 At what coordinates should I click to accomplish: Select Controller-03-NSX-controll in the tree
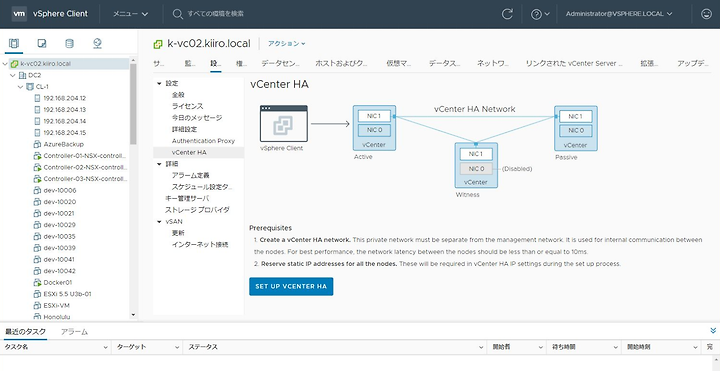coord(85,179)
